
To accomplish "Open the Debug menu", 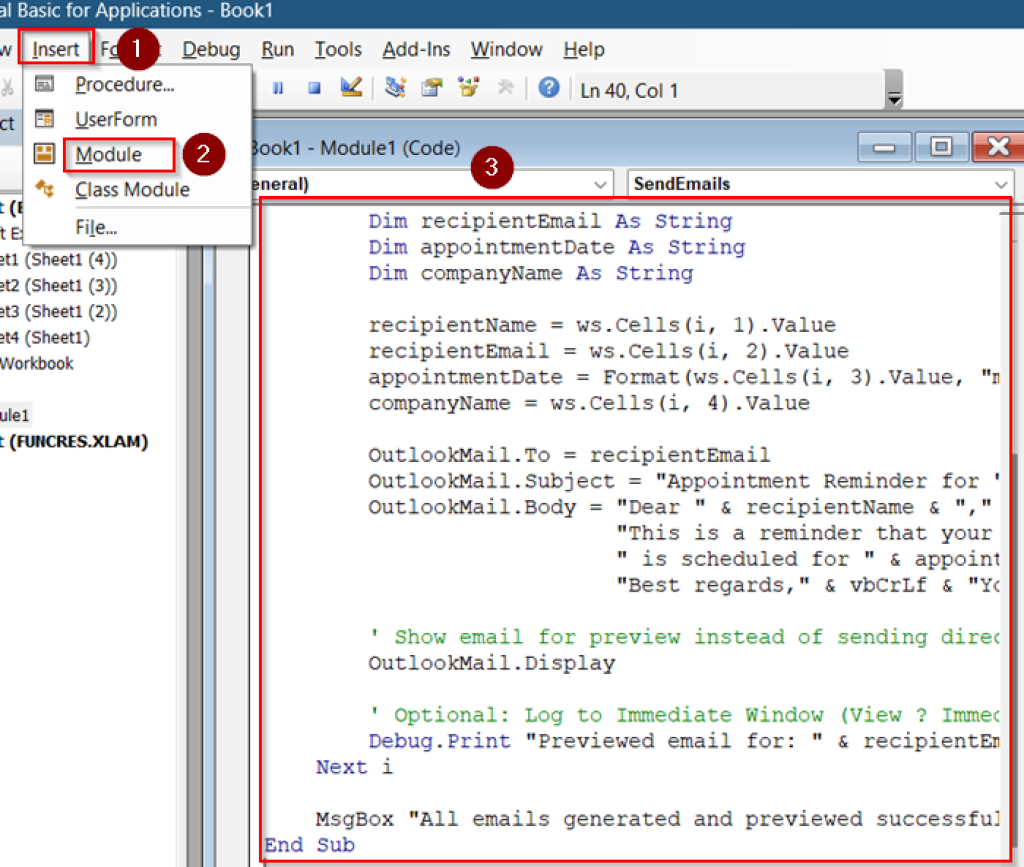I will pyautogui.click(x=211, y=49).
